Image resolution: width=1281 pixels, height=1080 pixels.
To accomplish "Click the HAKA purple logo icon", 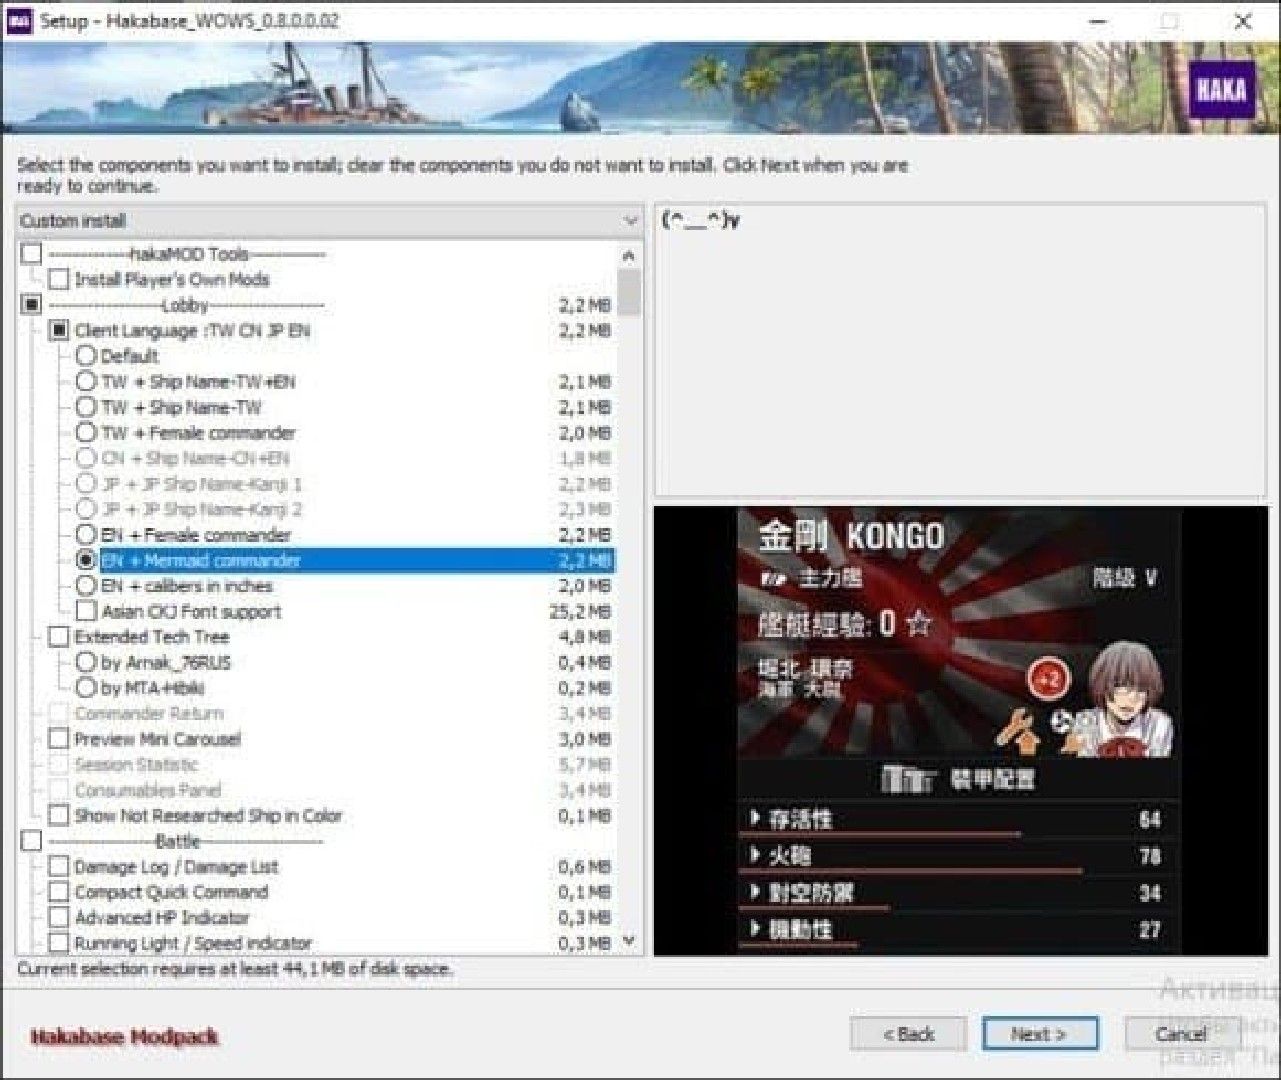I will pyautogui.click(x=1221, y=90).
